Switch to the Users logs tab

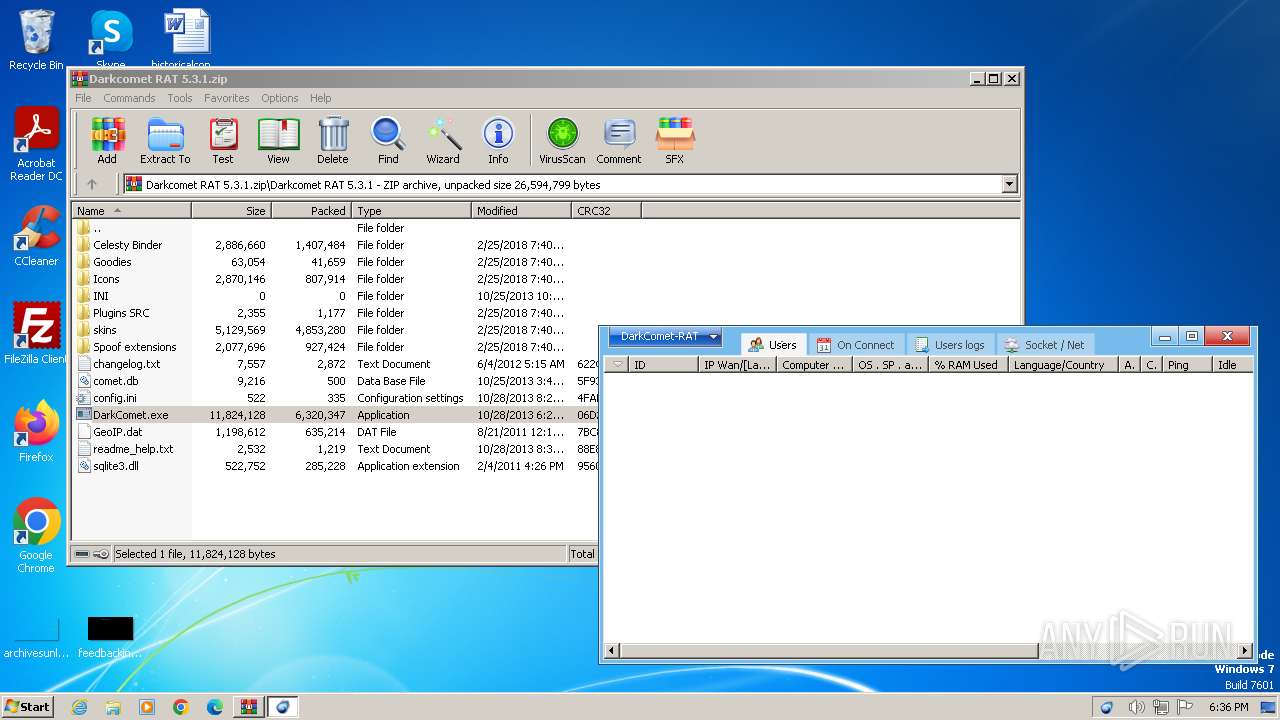pyautogui.click(x=949, y=345)
